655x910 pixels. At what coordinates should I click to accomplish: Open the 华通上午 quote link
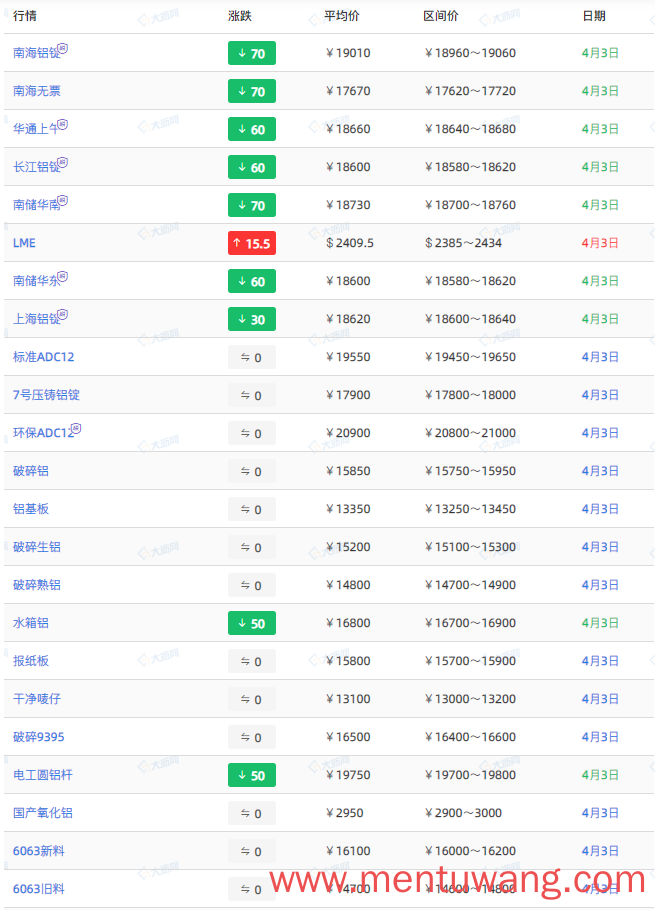pyautogui.click(x=36, y=129)
